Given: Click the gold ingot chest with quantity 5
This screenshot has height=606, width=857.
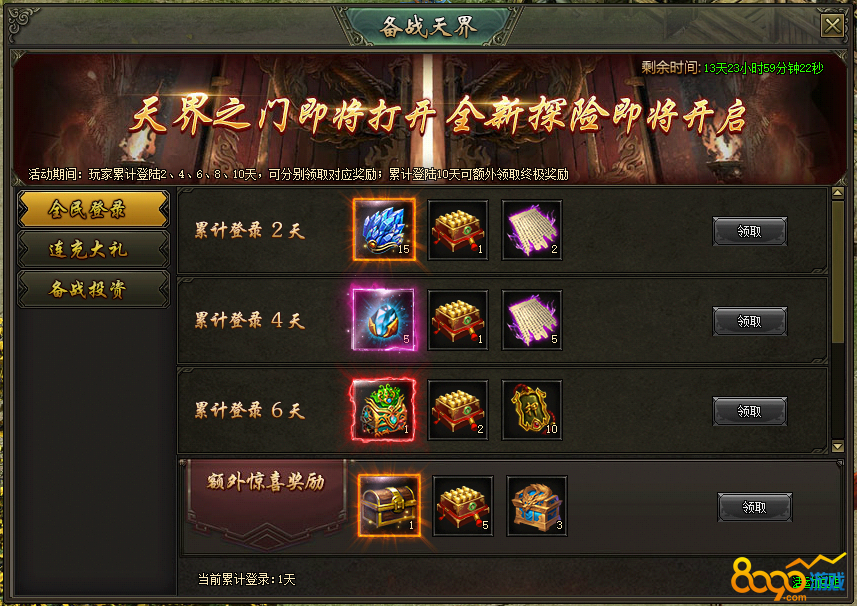Looking at the screenshot, I should pyautogui.click(x=463, y=505).
